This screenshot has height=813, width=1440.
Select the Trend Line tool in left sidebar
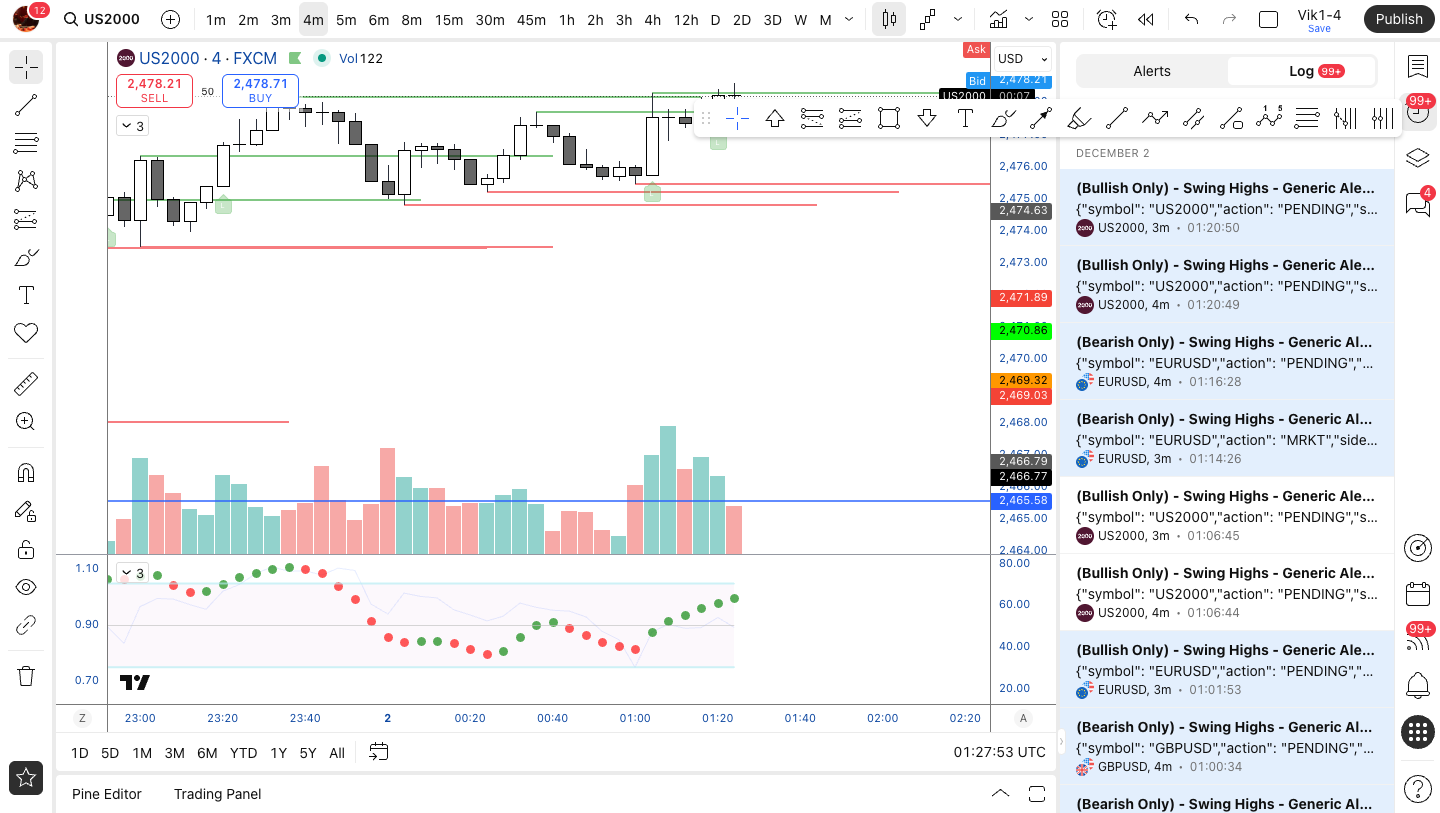[26, 105]
